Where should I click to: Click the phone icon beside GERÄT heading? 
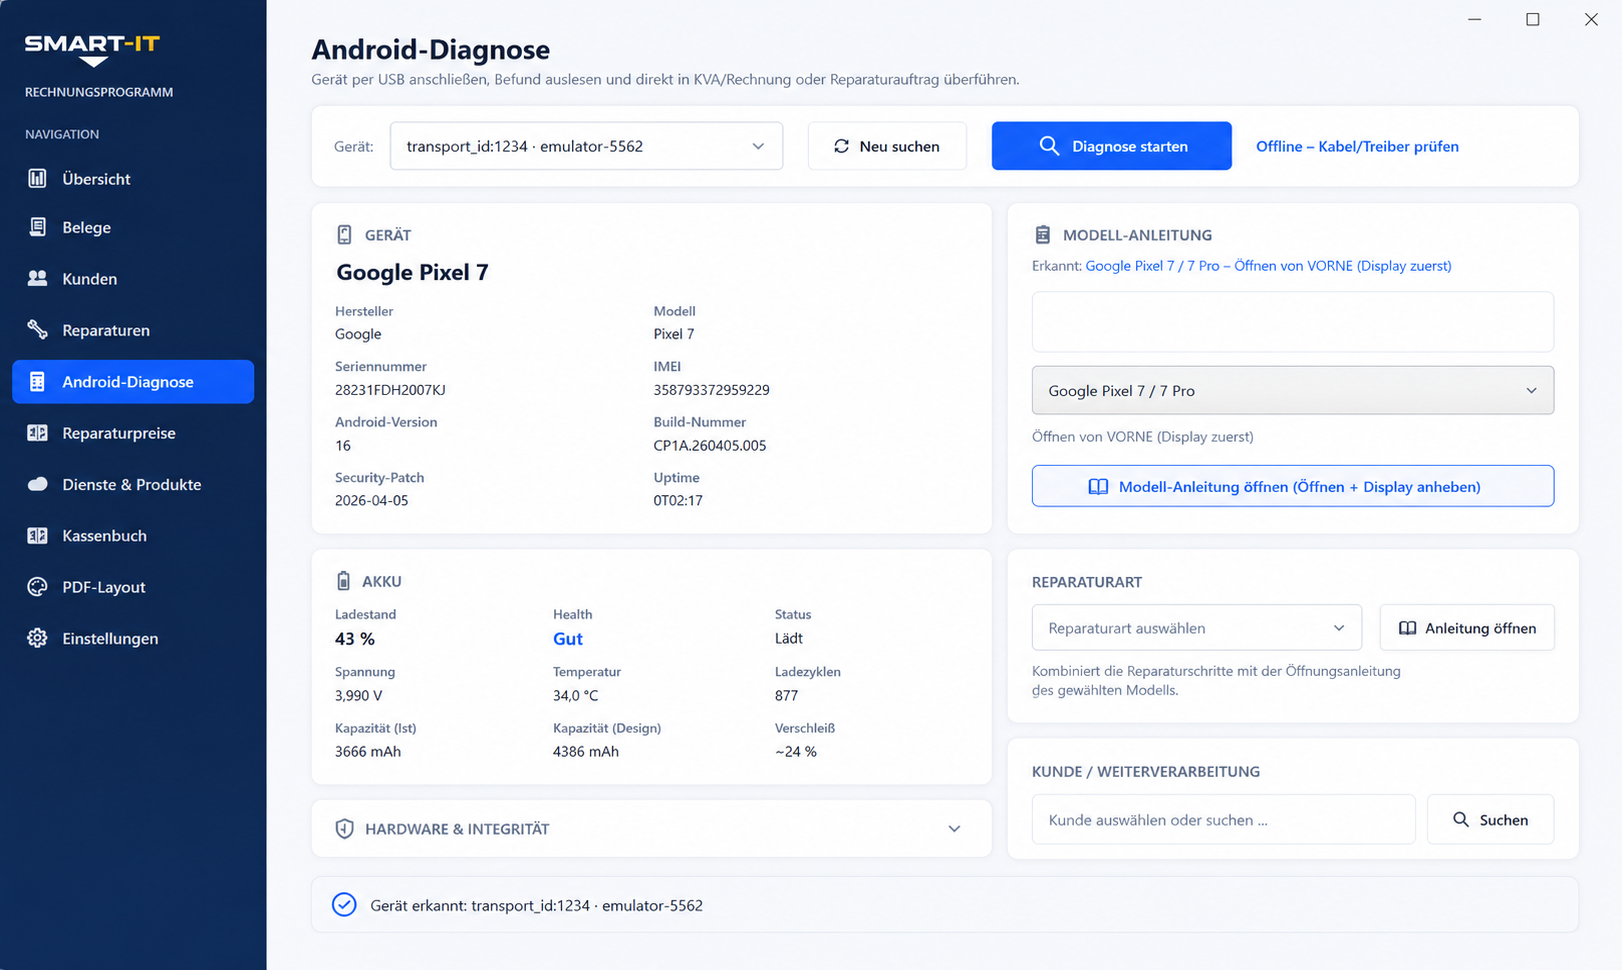point(344,234)
